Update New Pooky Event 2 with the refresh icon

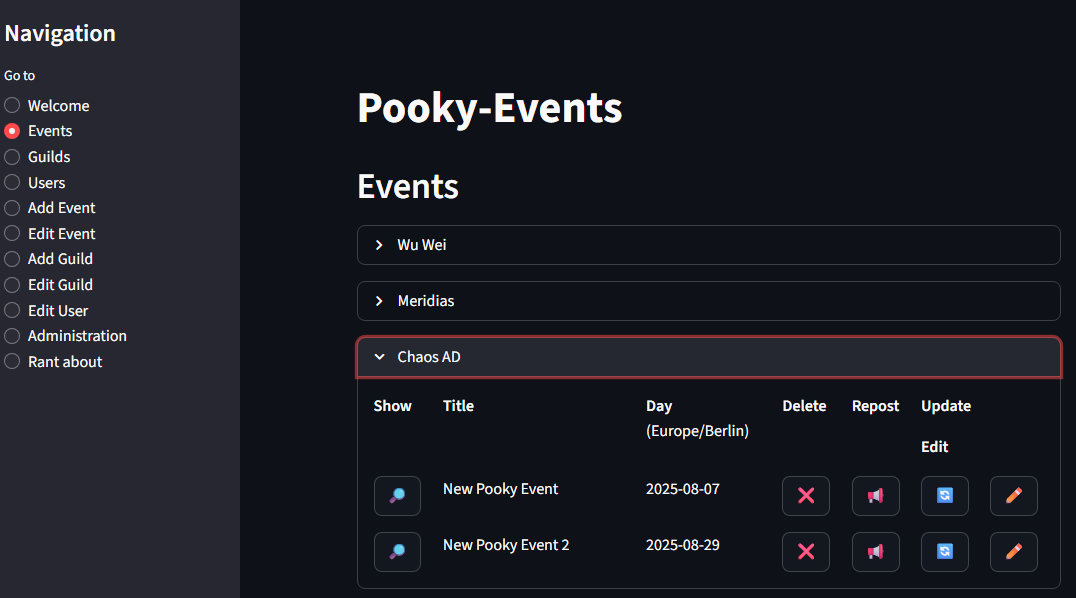coord(944,552)
